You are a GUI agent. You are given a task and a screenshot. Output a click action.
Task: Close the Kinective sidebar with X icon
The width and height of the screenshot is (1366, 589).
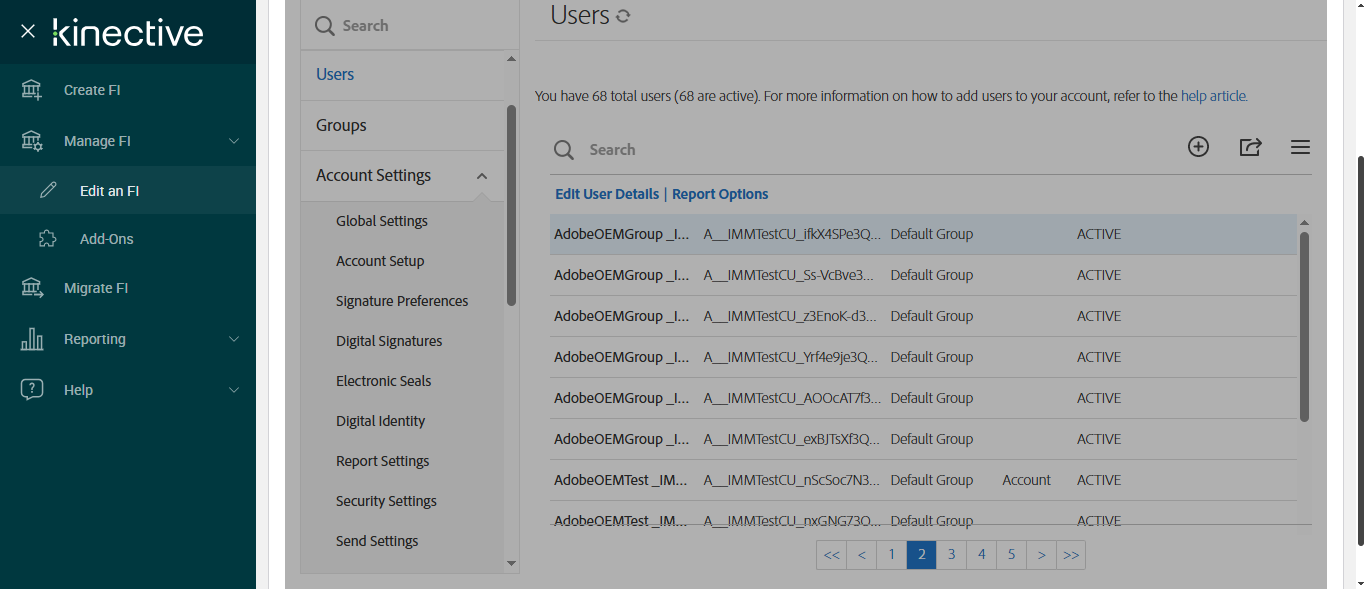28,31
